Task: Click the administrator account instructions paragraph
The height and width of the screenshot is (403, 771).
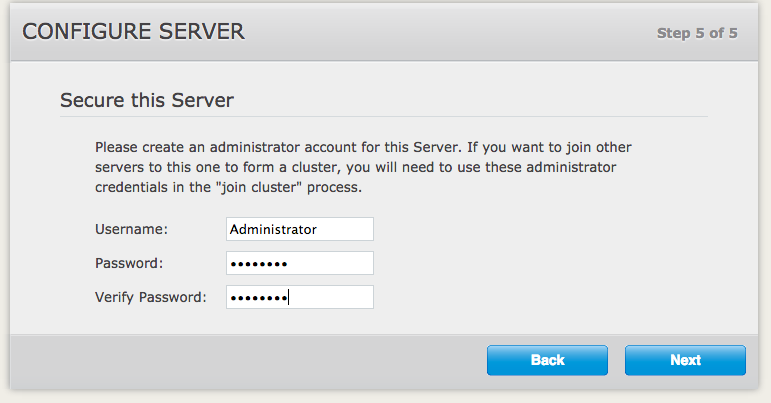Action: click(363, 167)
